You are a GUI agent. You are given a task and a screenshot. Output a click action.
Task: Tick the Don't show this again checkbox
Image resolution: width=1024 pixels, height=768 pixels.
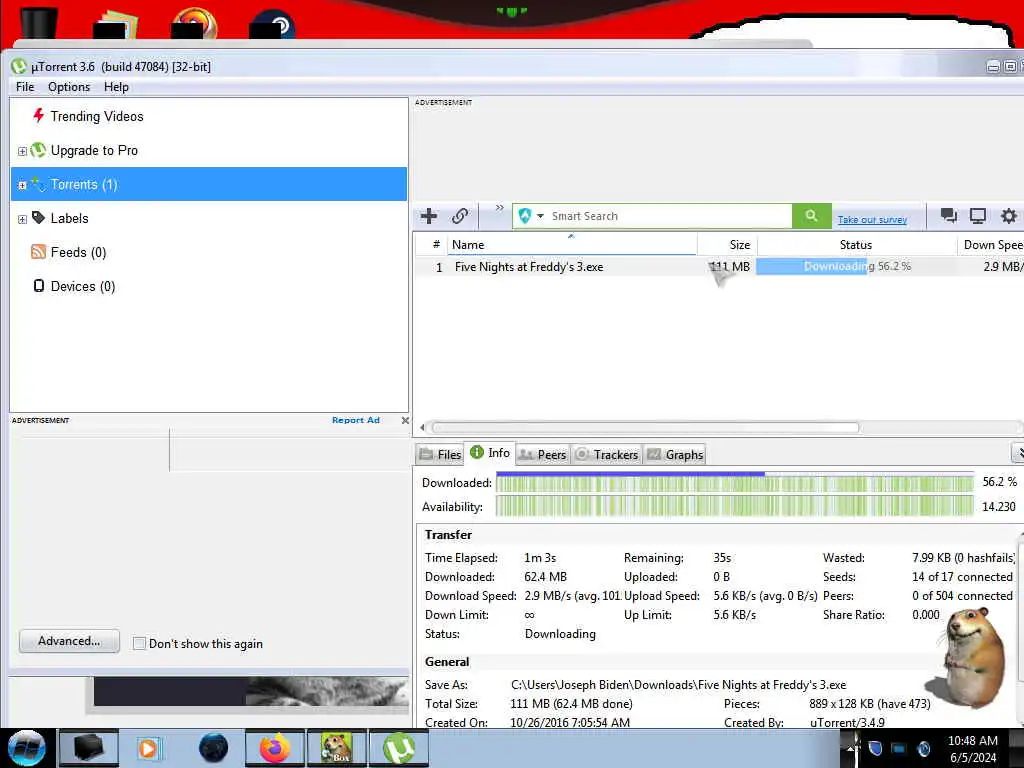pyautogui.click(x=139, y=643)
